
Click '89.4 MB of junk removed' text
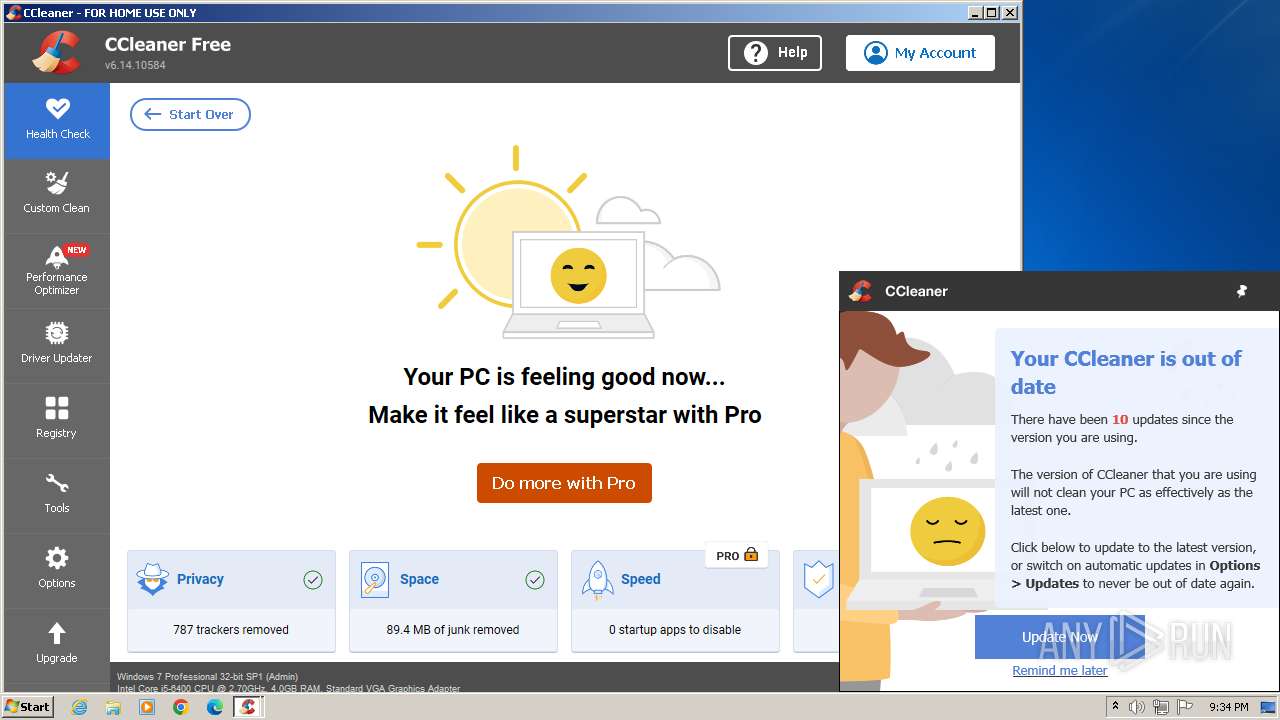click(453, 630)
